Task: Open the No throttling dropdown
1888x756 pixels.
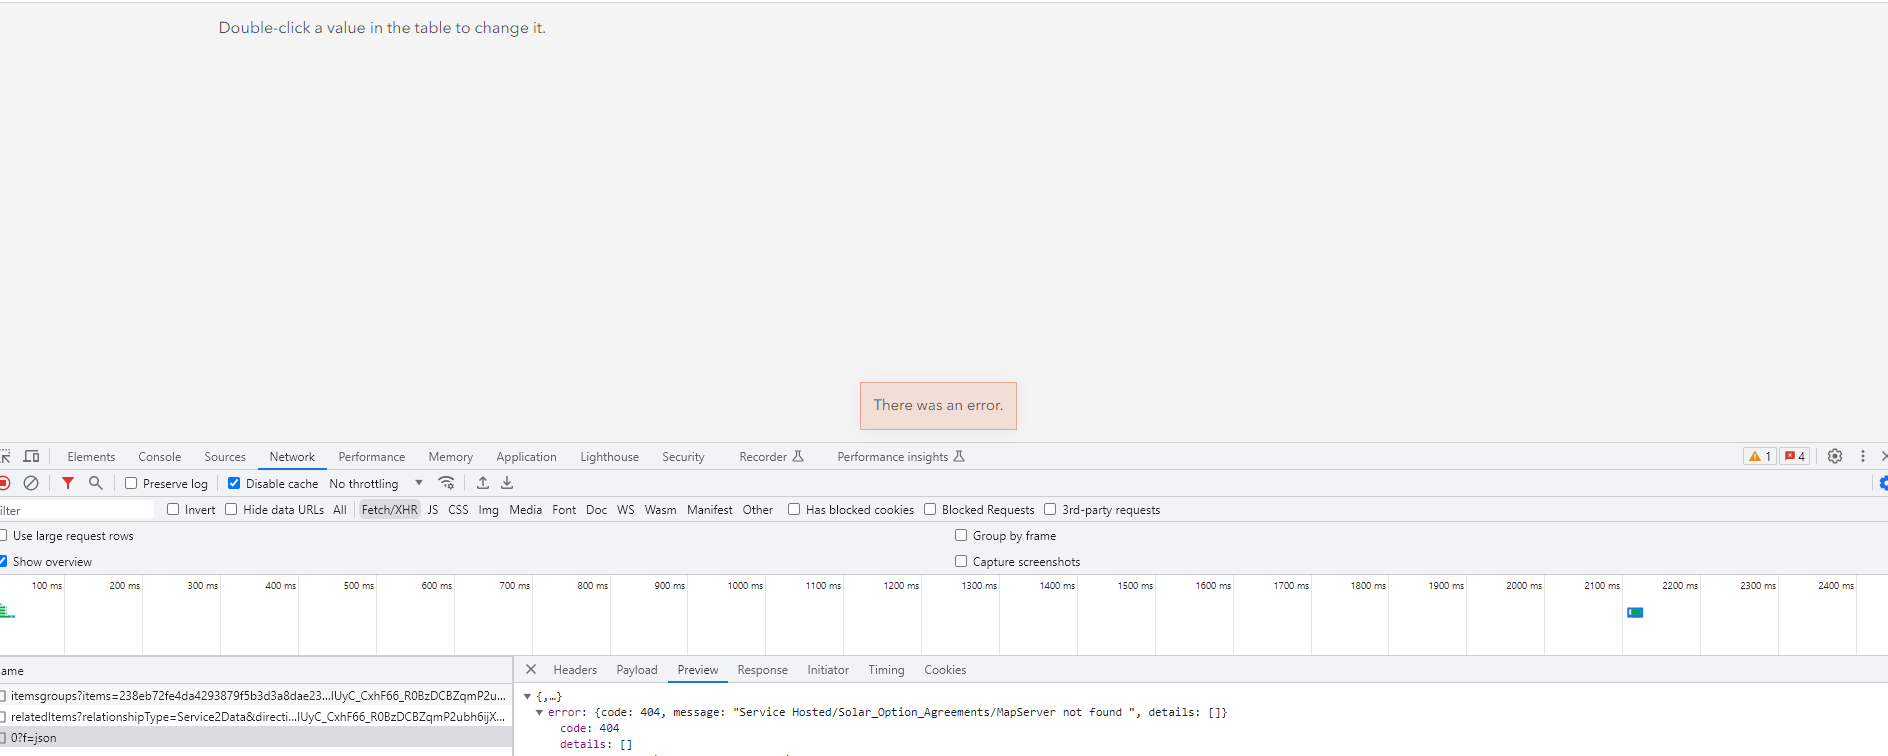Action: 376,483
